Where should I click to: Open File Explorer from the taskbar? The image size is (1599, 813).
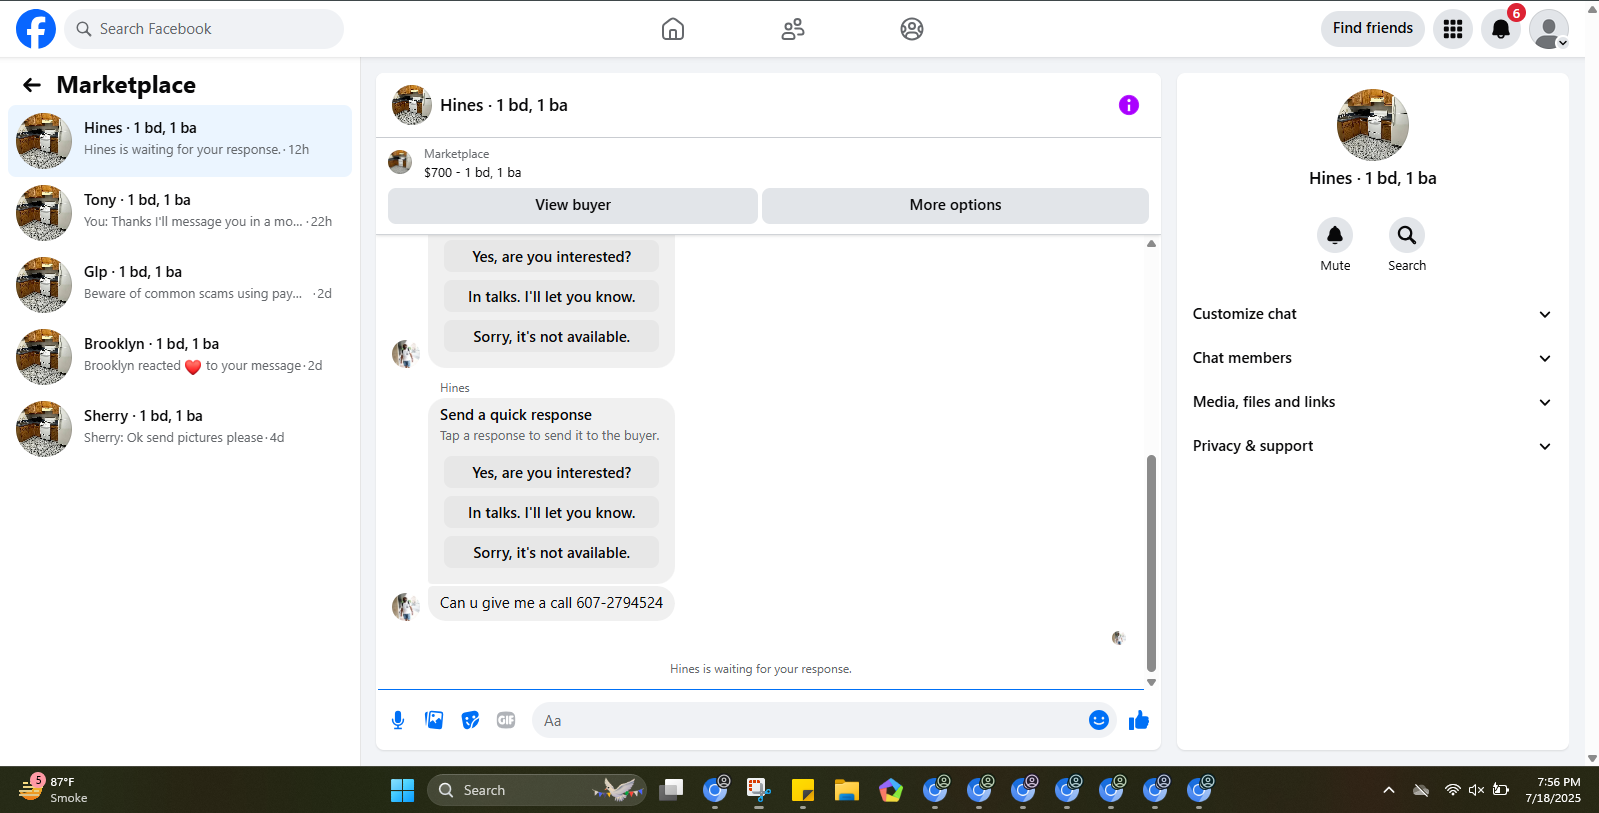coord(847,790)
